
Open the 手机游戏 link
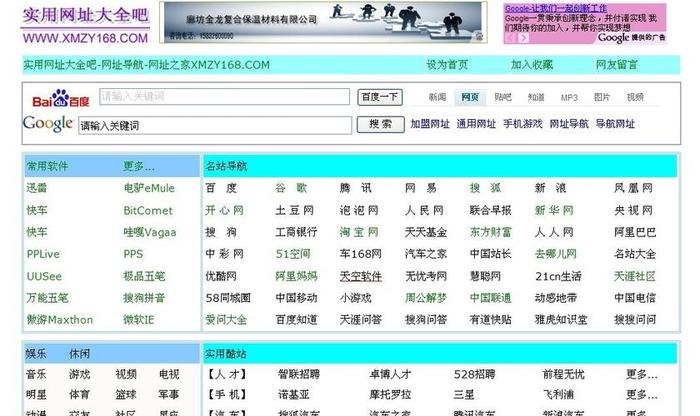[522, 124]
